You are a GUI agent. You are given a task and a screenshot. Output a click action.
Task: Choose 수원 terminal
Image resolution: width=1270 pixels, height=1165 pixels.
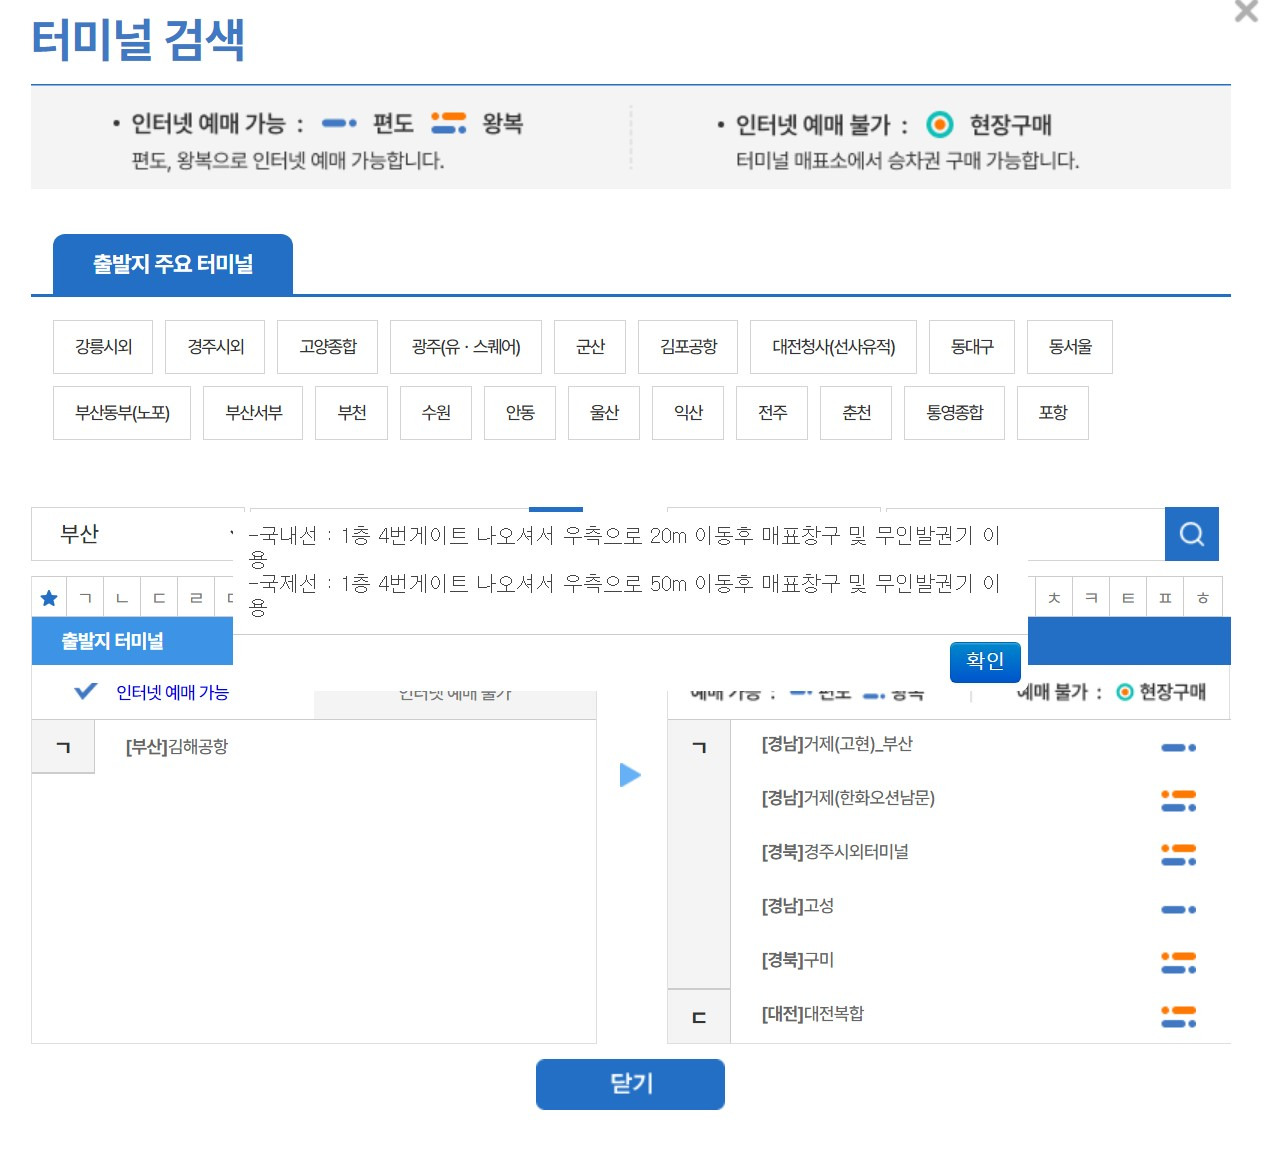[x=436, y=413]
